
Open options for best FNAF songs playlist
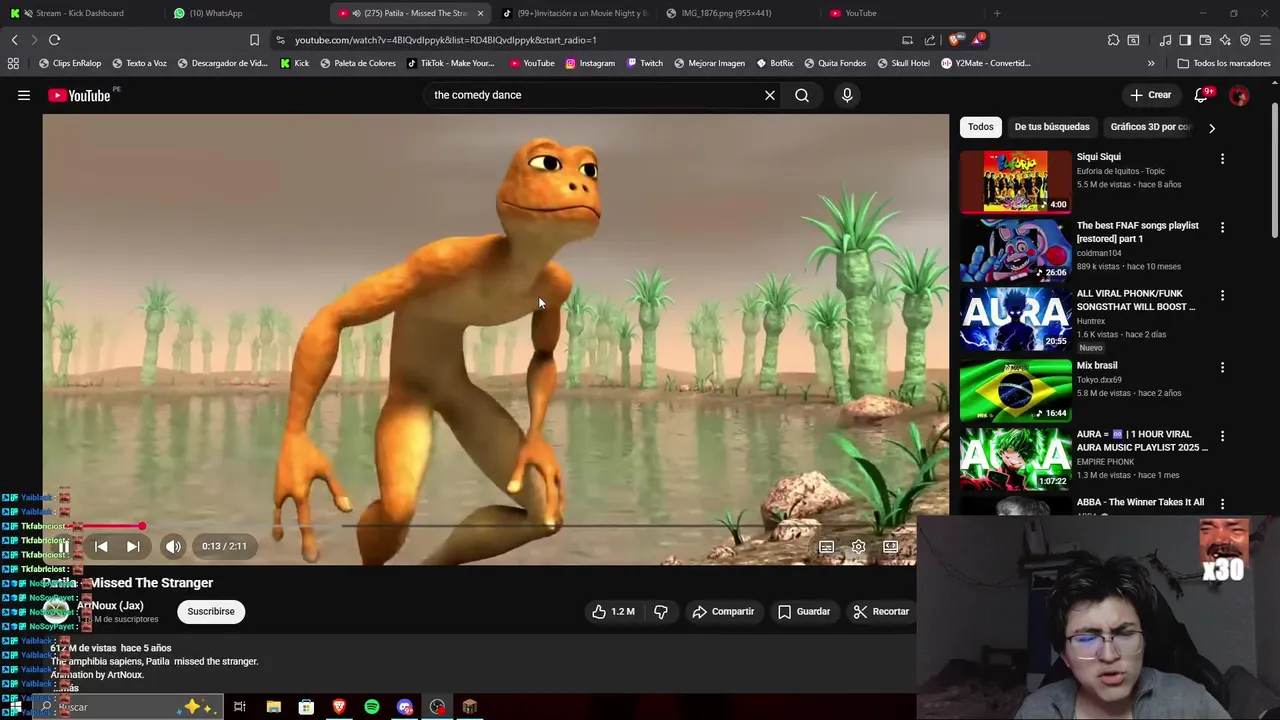[x=1222, y=228]
